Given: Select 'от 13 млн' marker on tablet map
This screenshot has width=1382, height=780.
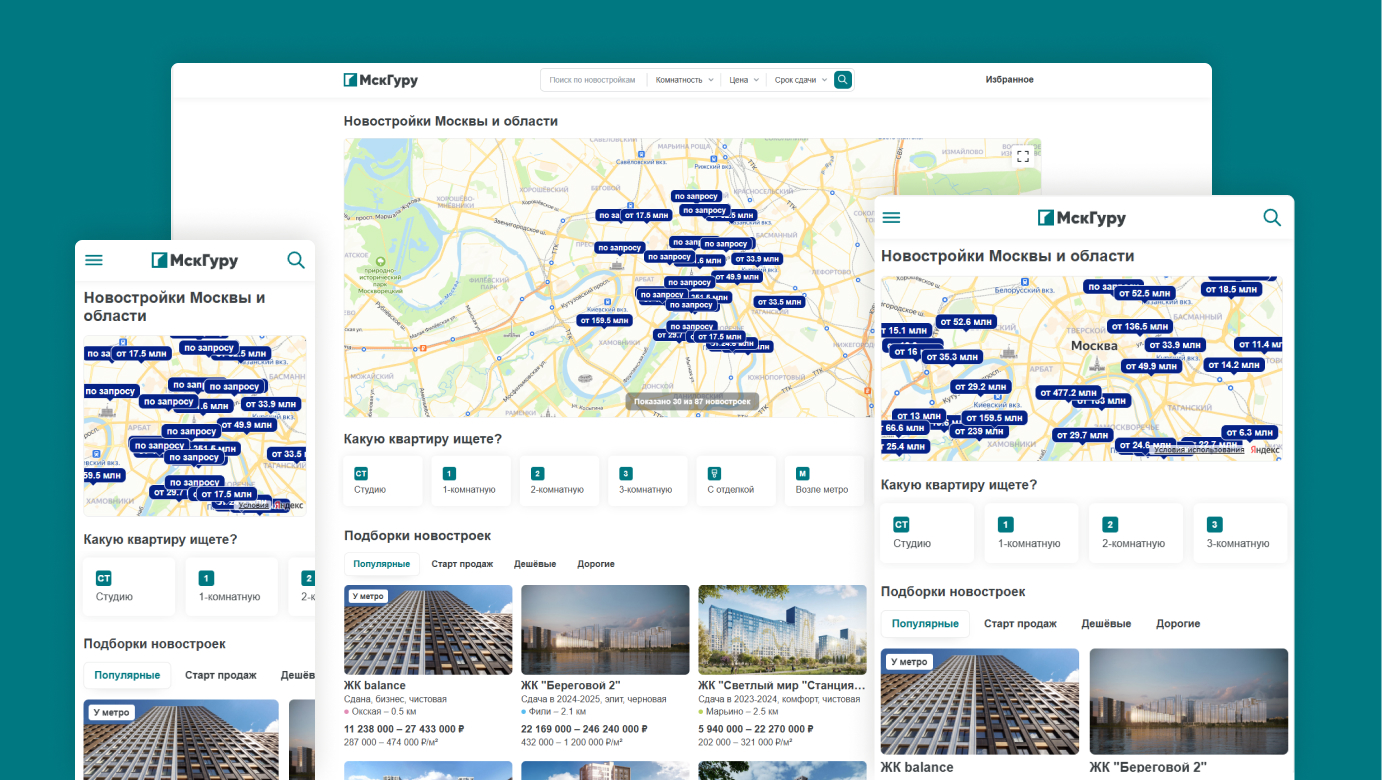Looking at the screenshot, I should click(917, 416).
